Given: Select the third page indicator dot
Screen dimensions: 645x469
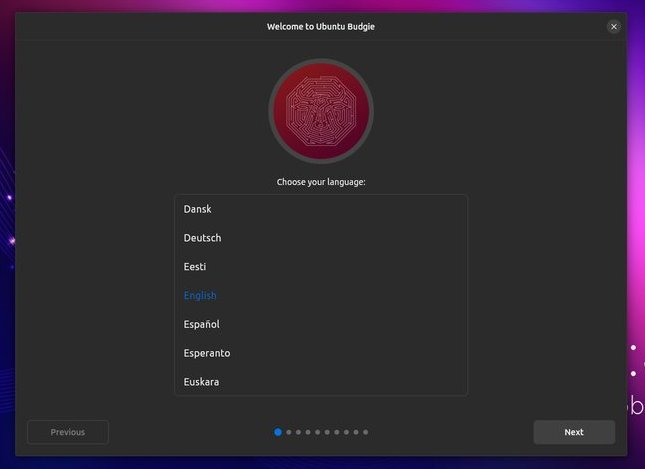Looking at the screenshot, I should (x=298, y=432).
